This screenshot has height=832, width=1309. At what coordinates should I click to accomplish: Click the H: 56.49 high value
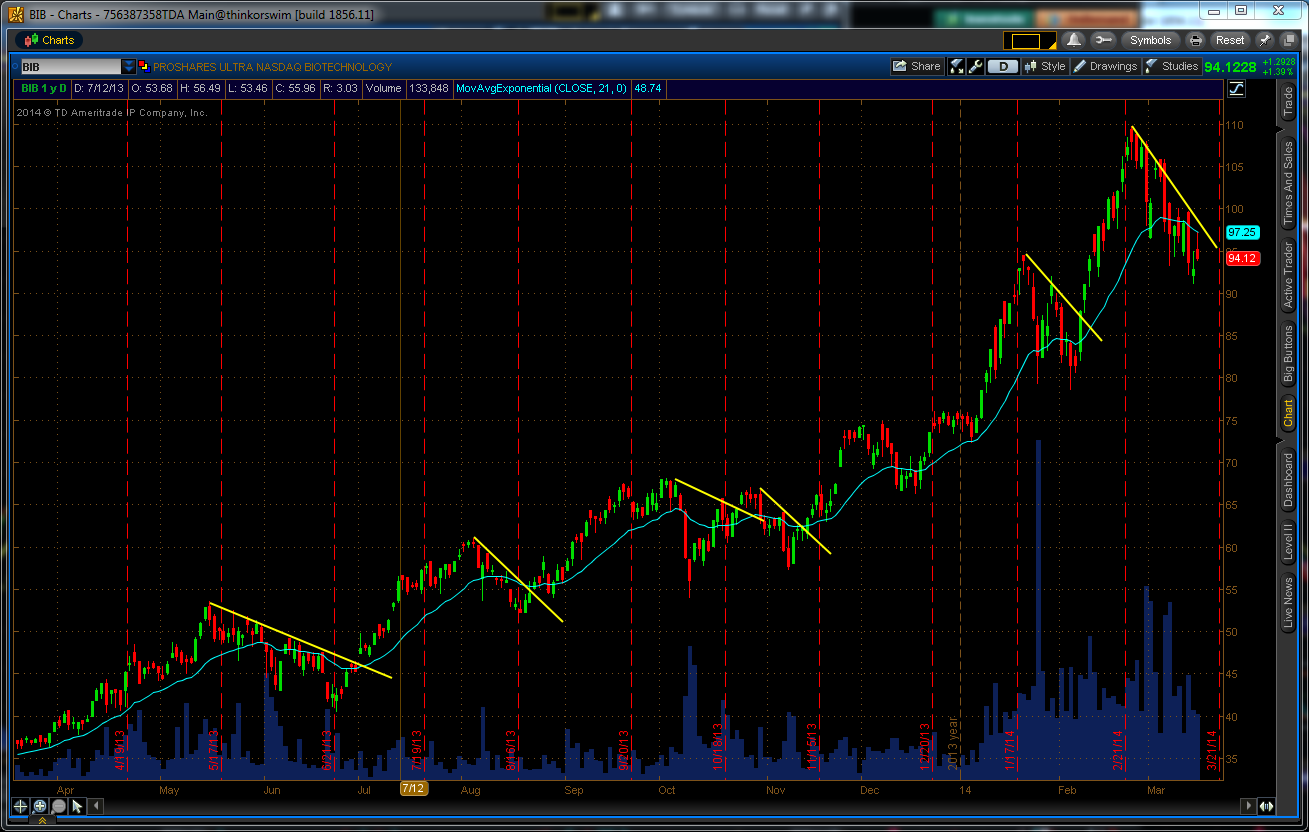point(199,88)
